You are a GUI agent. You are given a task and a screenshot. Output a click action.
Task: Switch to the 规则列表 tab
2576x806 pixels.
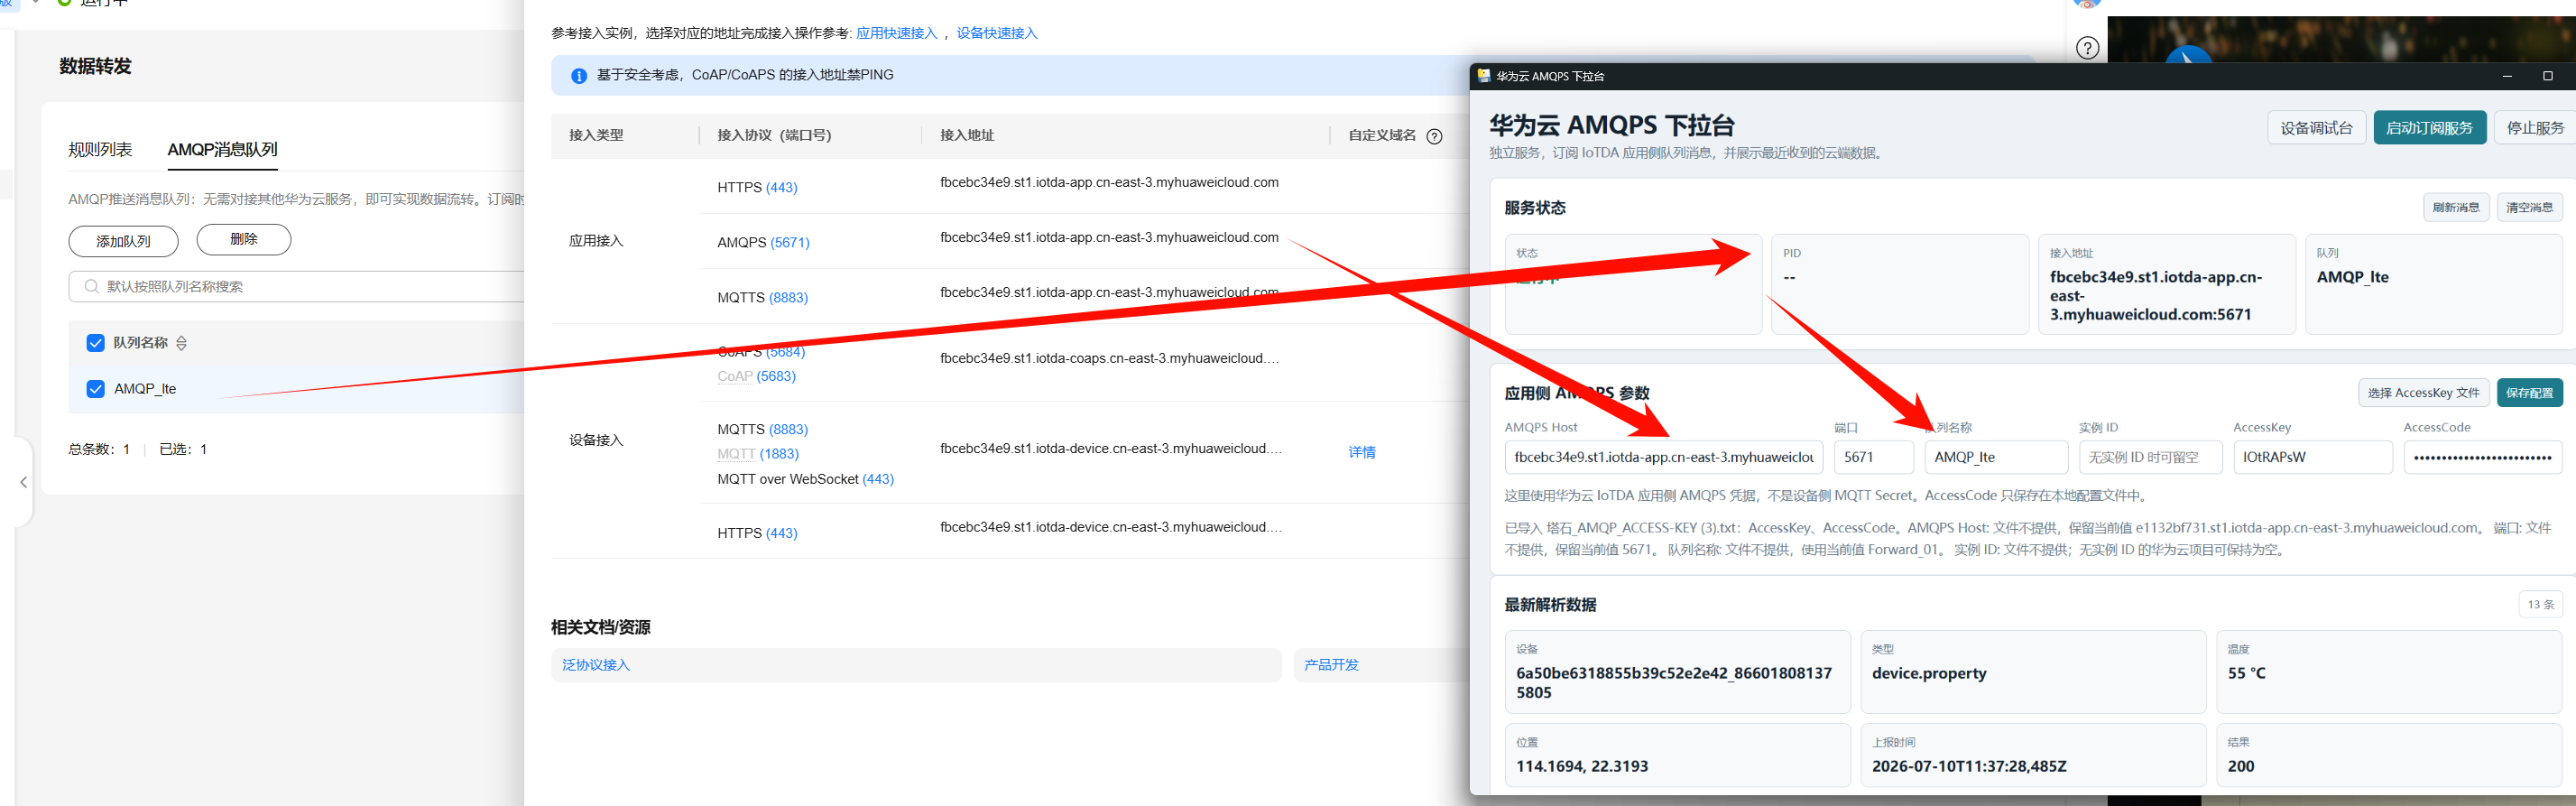[100, 150]
